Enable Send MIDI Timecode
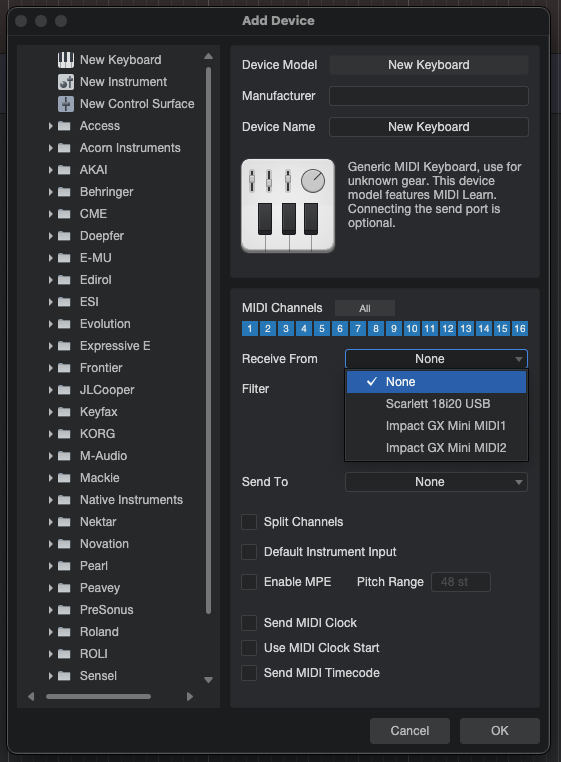561x762 pixels. point(249,673)
